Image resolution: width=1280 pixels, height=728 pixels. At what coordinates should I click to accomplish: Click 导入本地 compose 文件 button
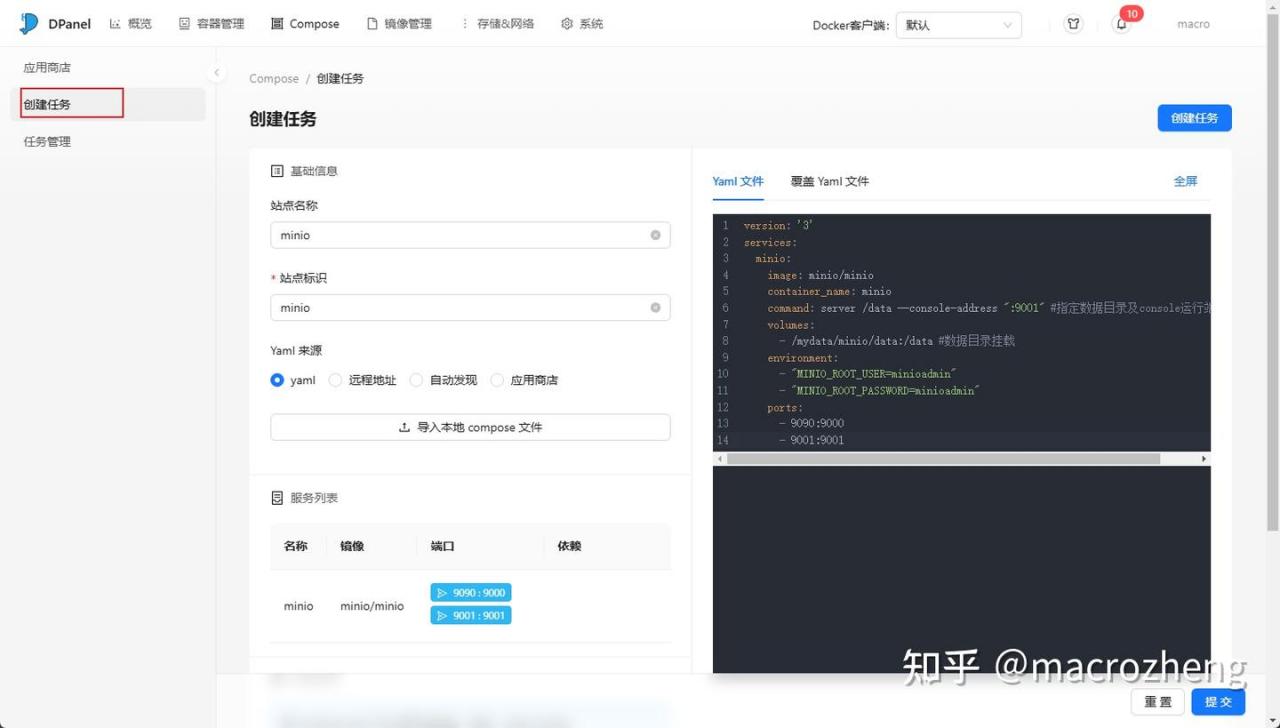[x=470, y=427]
